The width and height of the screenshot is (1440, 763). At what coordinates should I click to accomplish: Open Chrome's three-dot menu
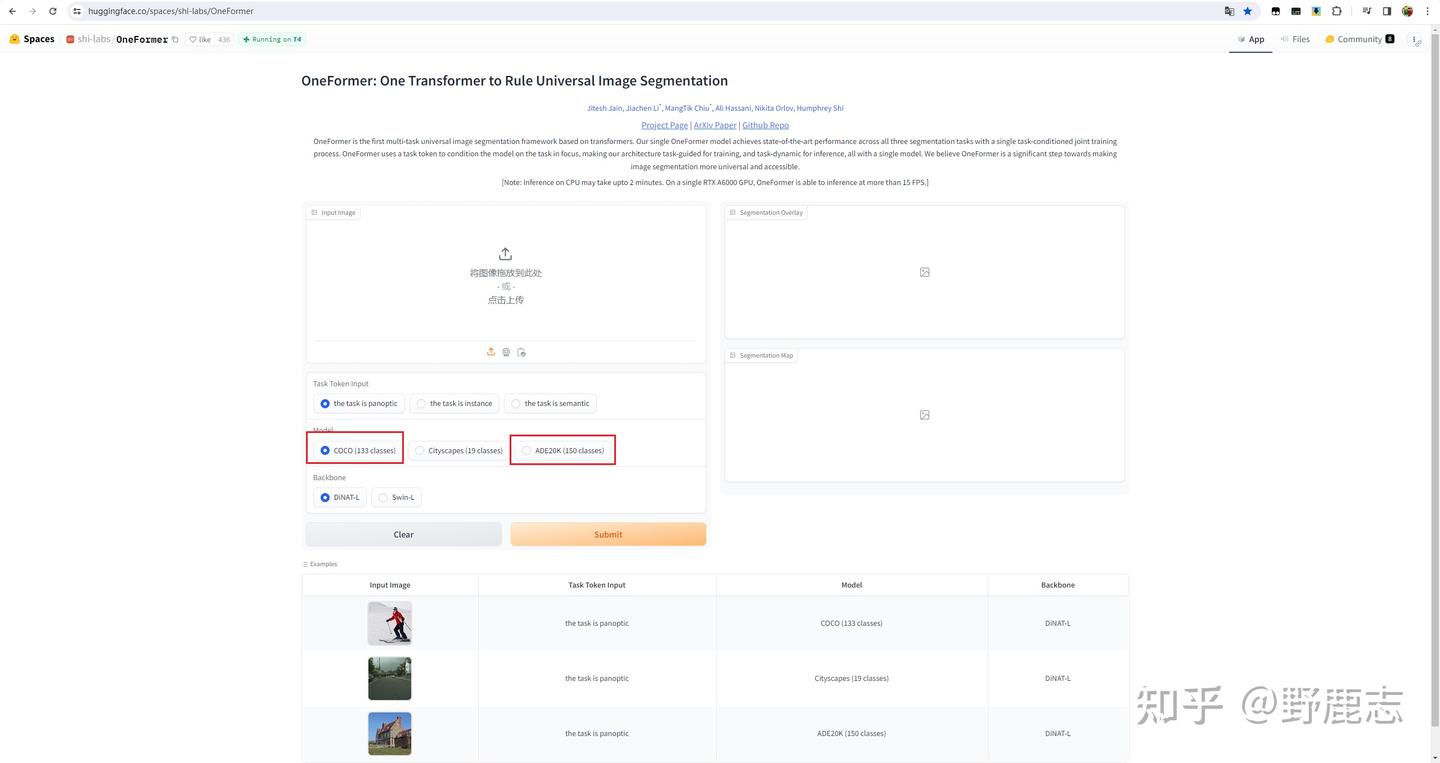1426,11
